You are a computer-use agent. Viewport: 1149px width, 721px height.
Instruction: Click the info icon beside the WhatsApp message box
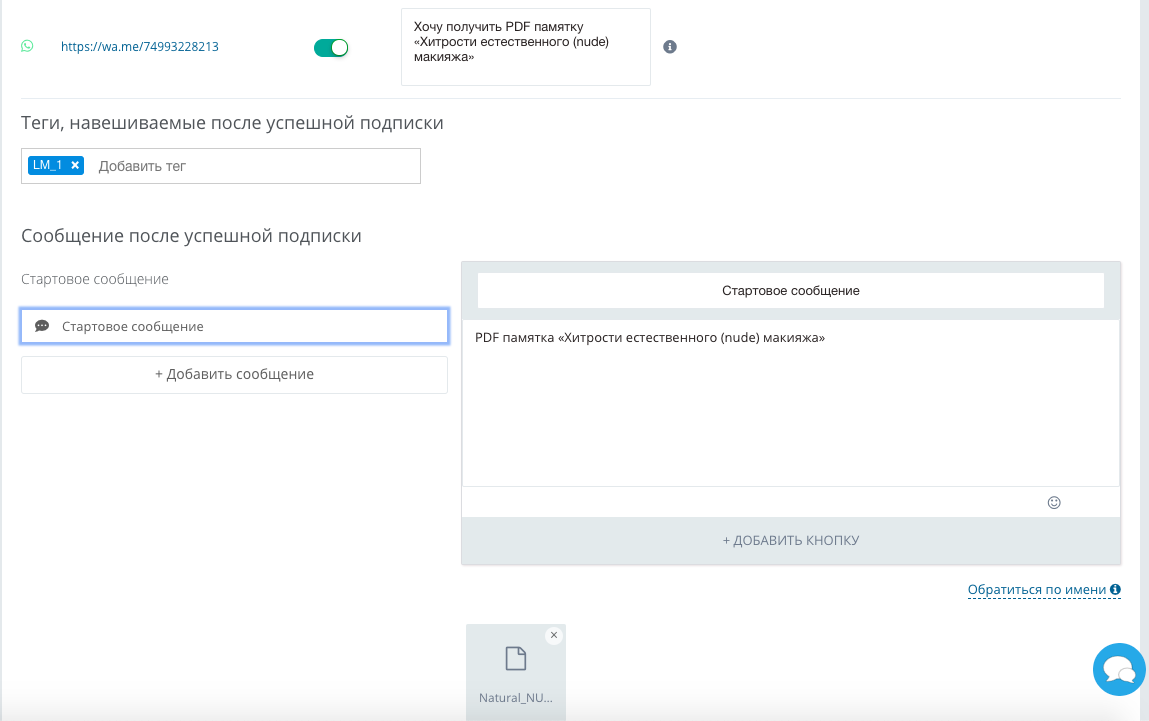coord(670,47)
